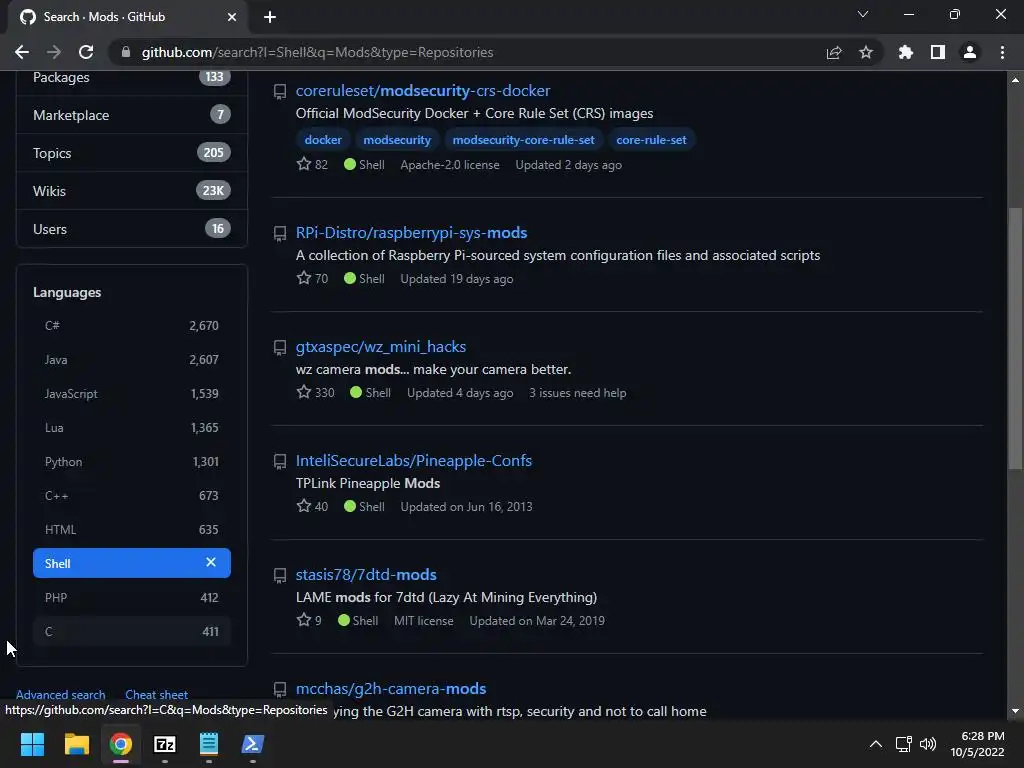Click the modsecurity-core-rule-set topic tag
1024x768 pixels.
click(524, 140)
